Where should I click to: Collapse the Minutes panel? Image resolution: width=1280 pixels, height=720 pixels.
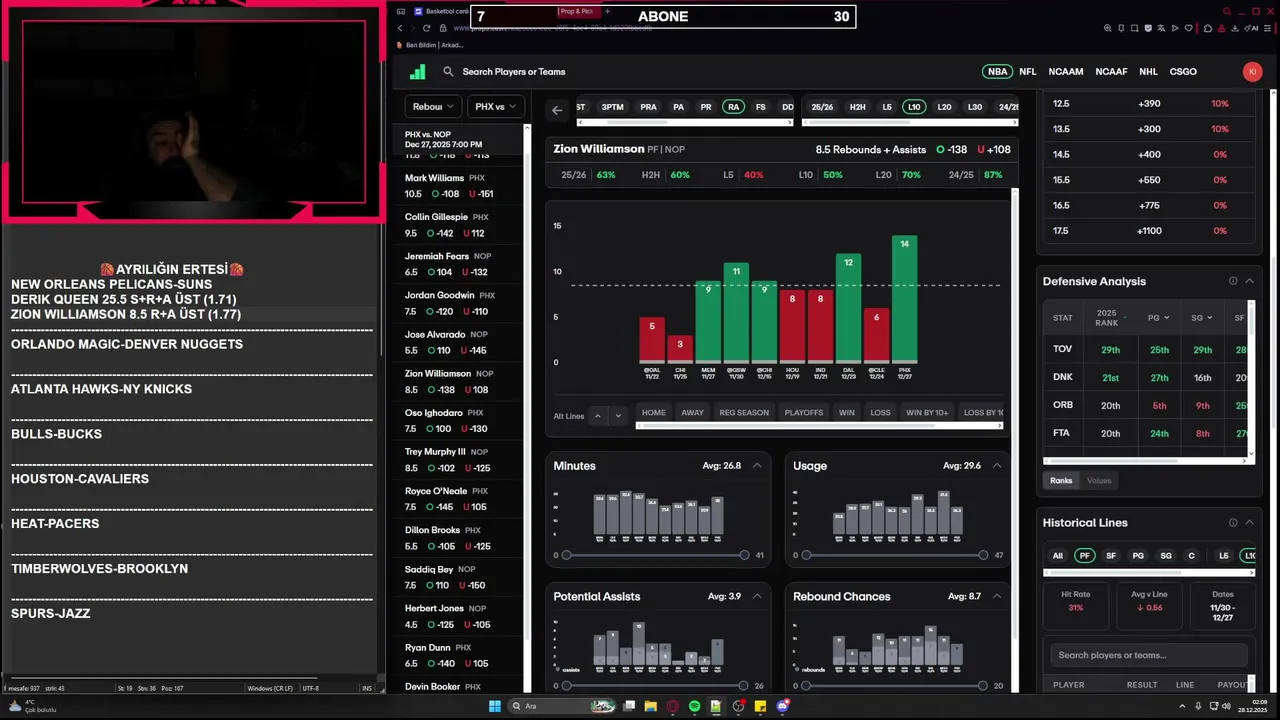tap(757, 466)
